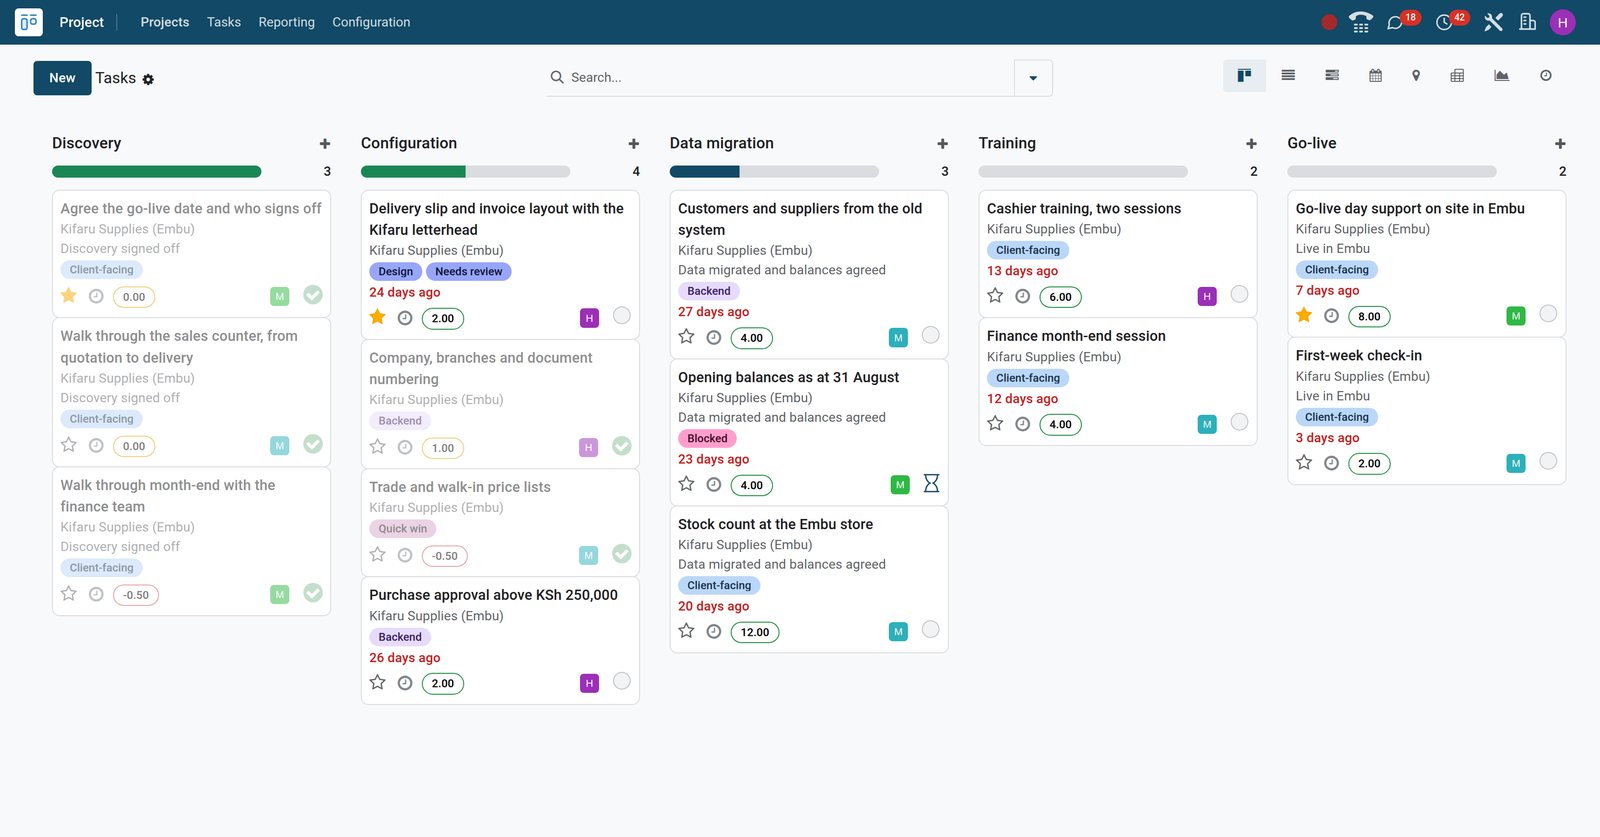Open the Tasks gear settings menu
The image size is (1600, 837).
(148, 79)
